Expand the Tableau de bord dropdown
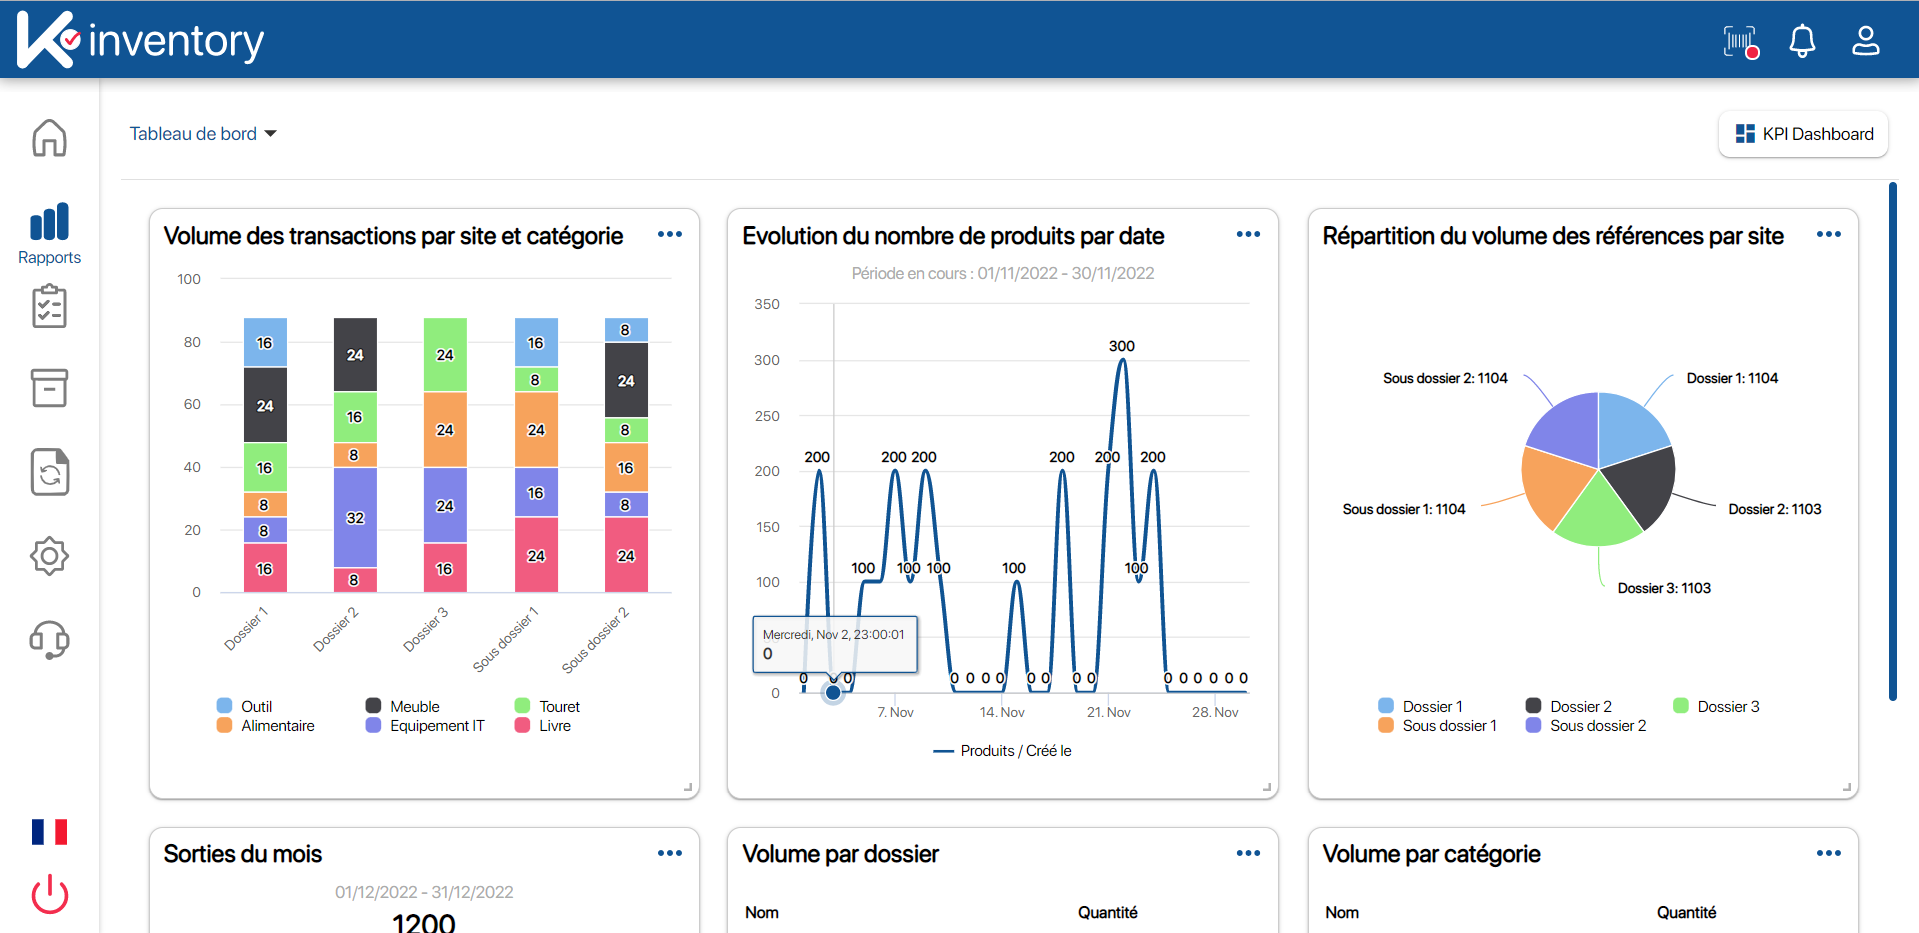This screenshot has height=933, width=1919. click(x=203, y=134)
